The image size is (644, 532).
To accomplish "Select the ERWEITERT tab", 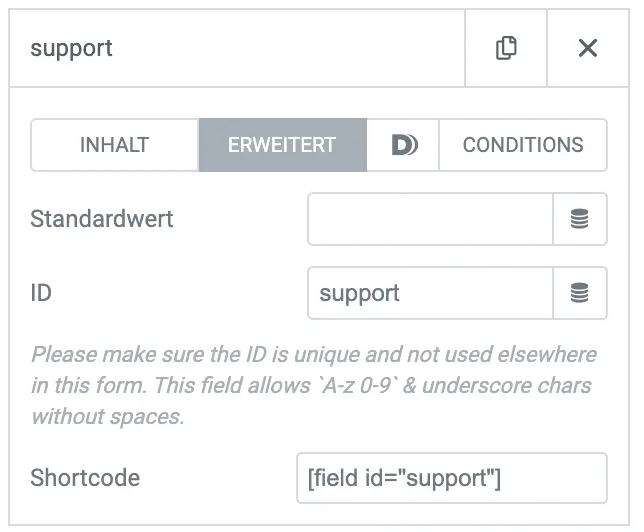I will coord(283,145).
